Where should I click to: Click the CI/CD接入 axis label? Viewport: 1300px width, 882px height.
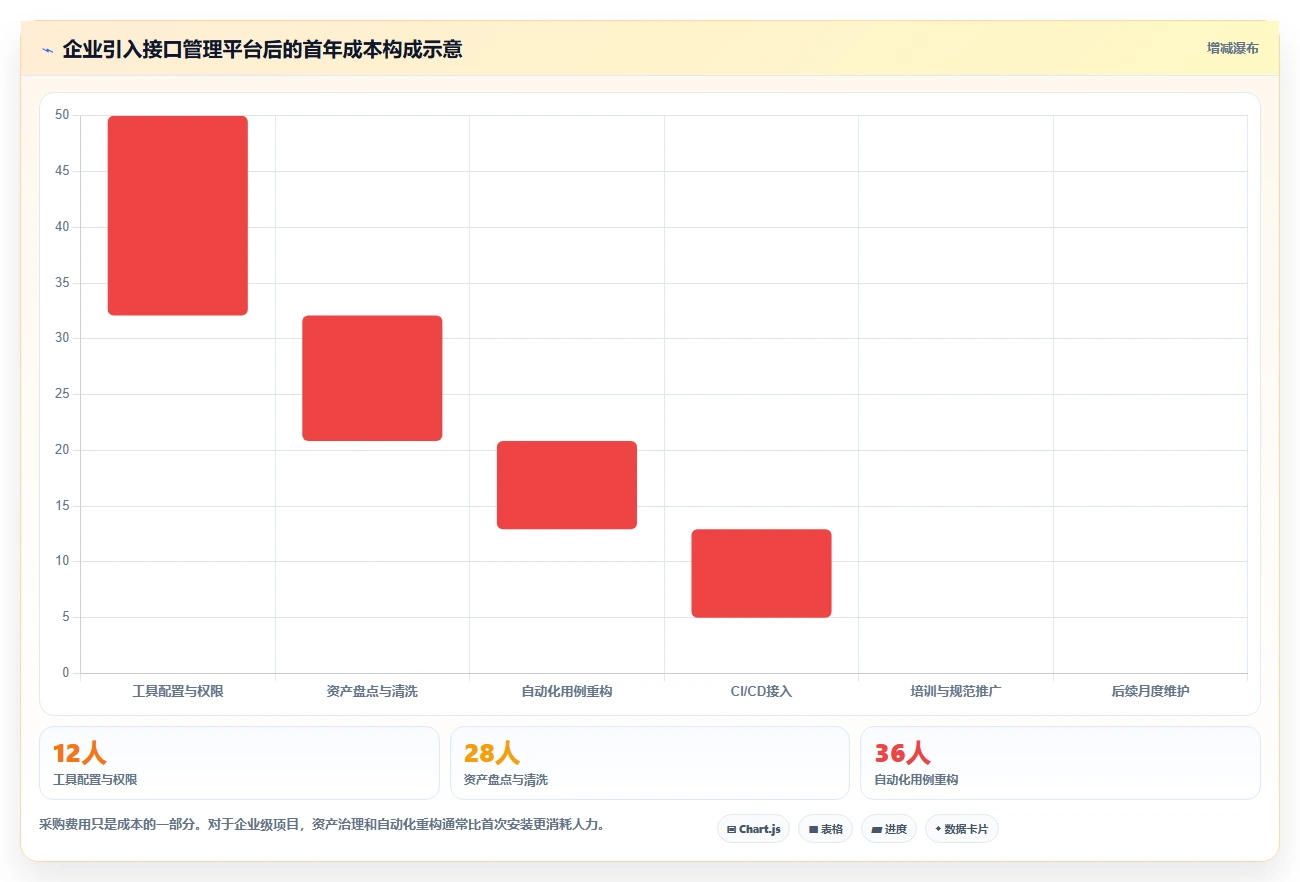tap(761, 691)
